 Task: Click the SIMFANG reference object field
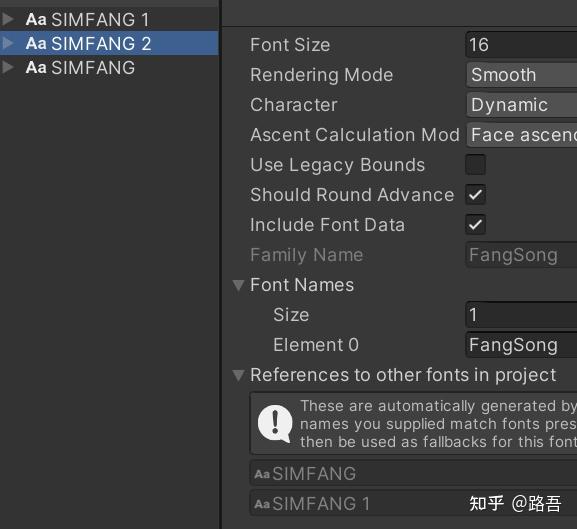click(x=414, y=473)
